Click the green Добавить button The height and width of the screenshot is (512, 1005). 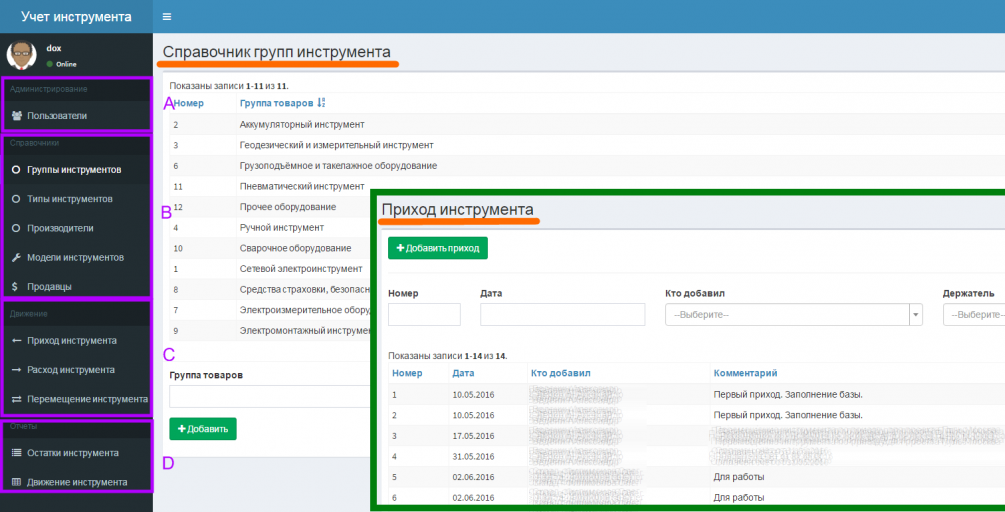pos(203,429)
